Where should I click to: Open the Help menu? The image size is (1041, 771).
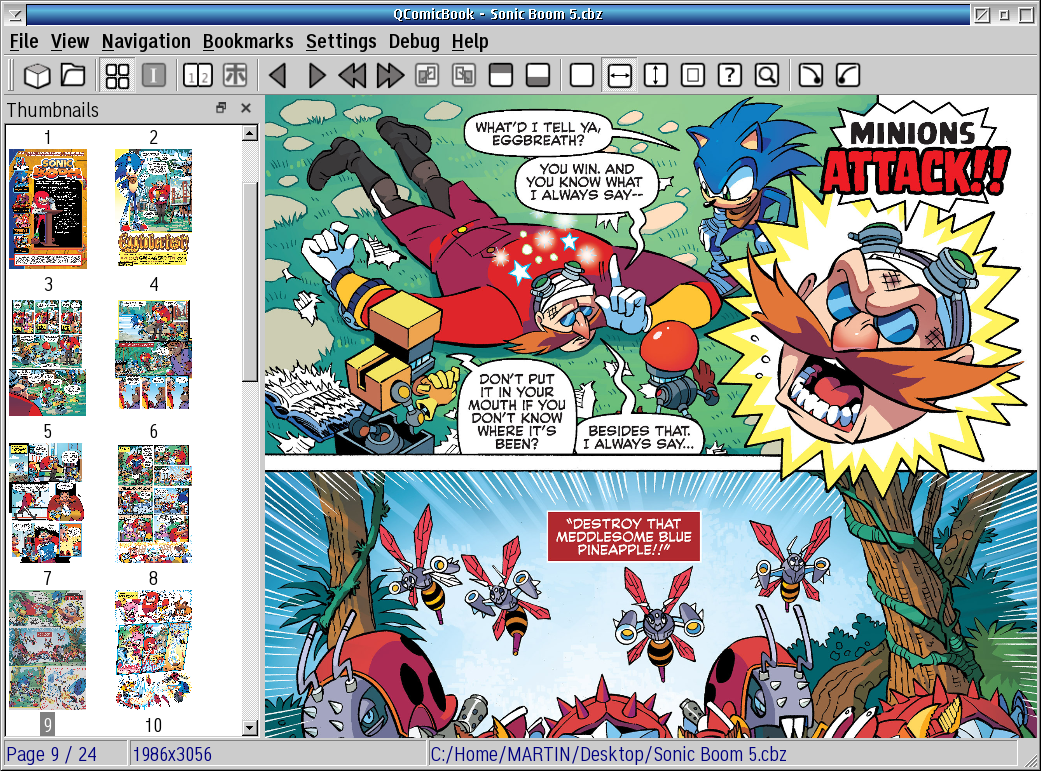point(470,41)
